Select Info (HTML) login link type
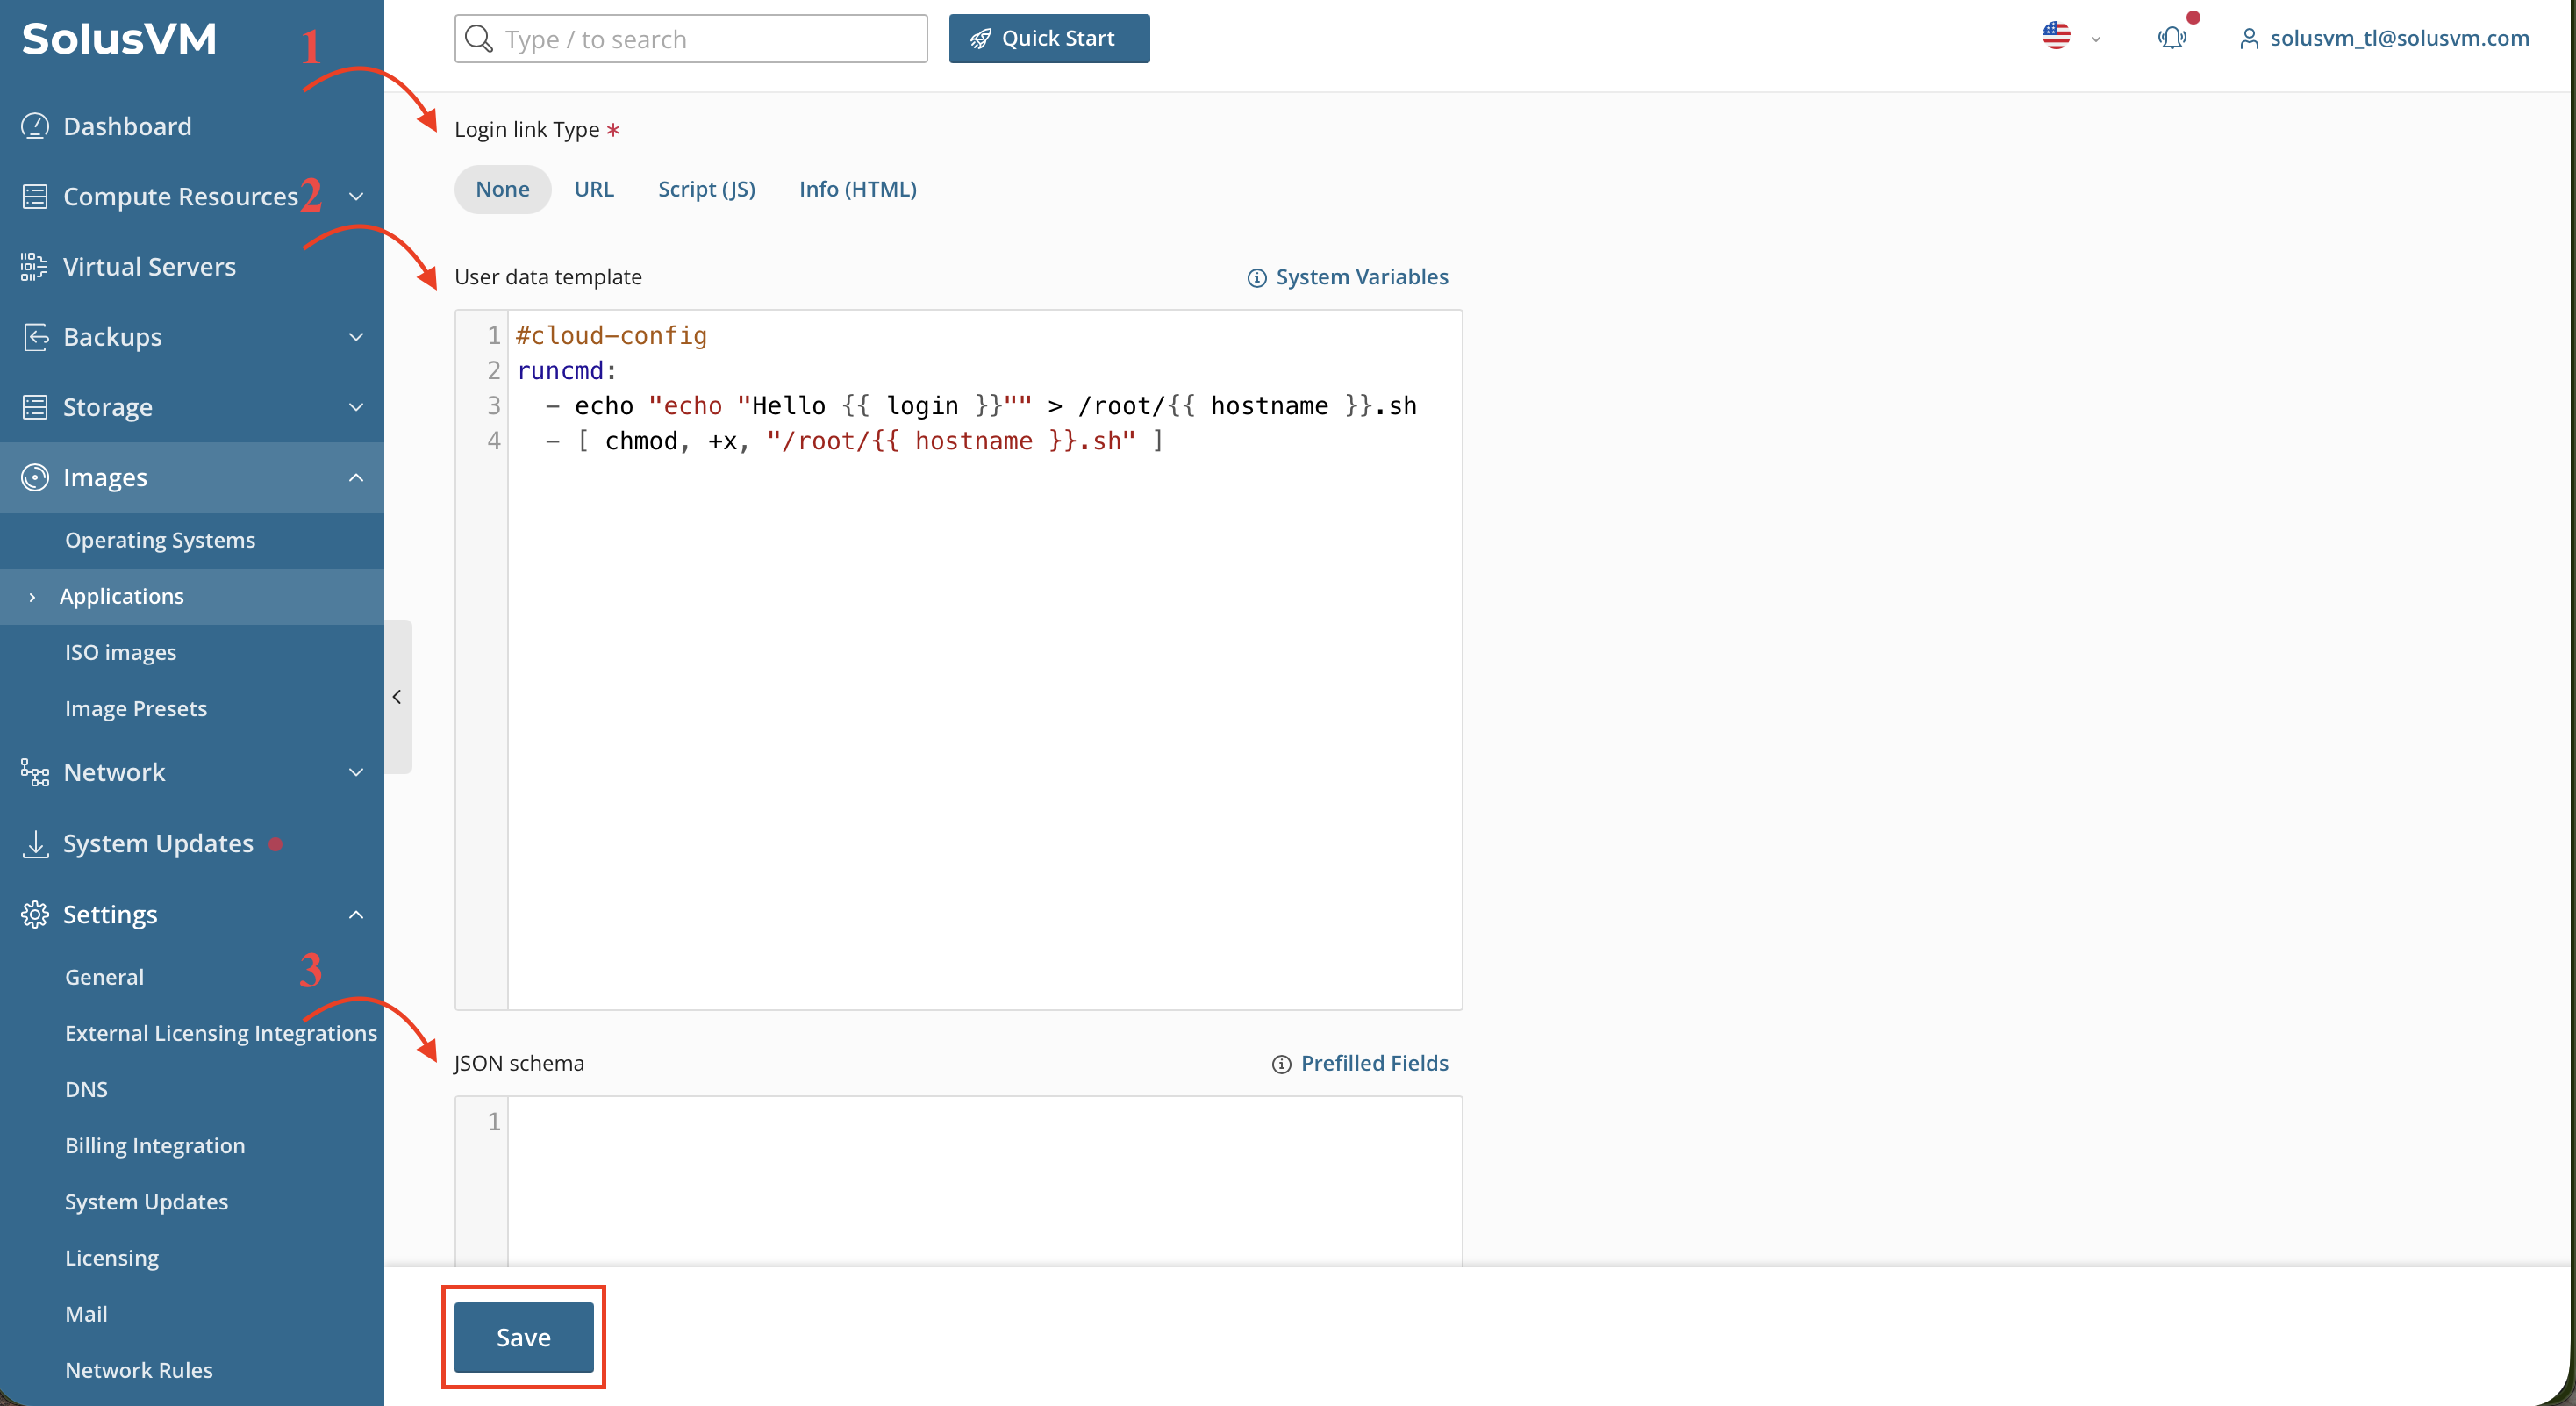The width and height of the screenshot is (2576, 1406). pyautogui.click(x=858, y=189)
